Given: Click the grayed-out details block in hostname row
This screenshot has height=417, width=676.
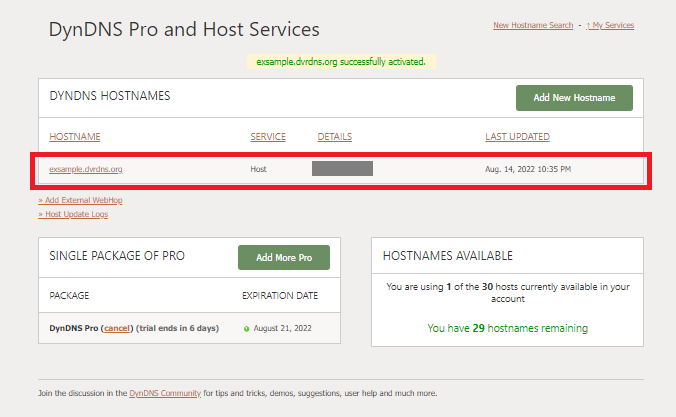Looking at the screenshot, I should tap(342, 168).
